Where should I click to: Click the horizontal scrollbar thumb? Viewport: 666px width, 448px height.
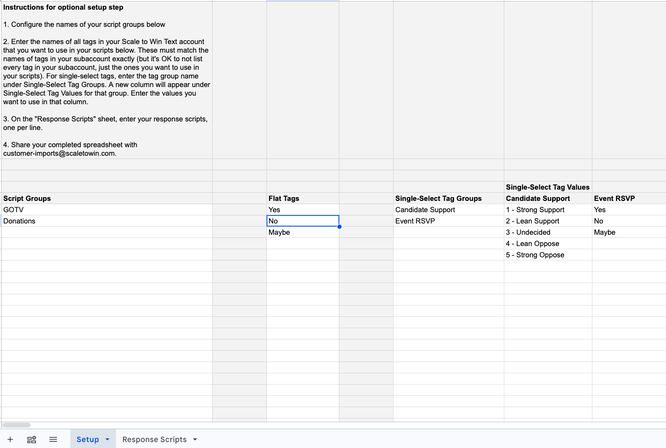point(17,425)
